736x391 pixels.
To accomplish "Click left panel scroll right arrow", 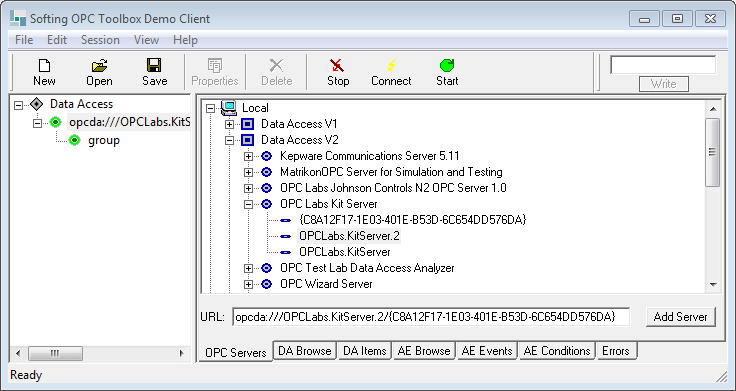I will (182, 353).
